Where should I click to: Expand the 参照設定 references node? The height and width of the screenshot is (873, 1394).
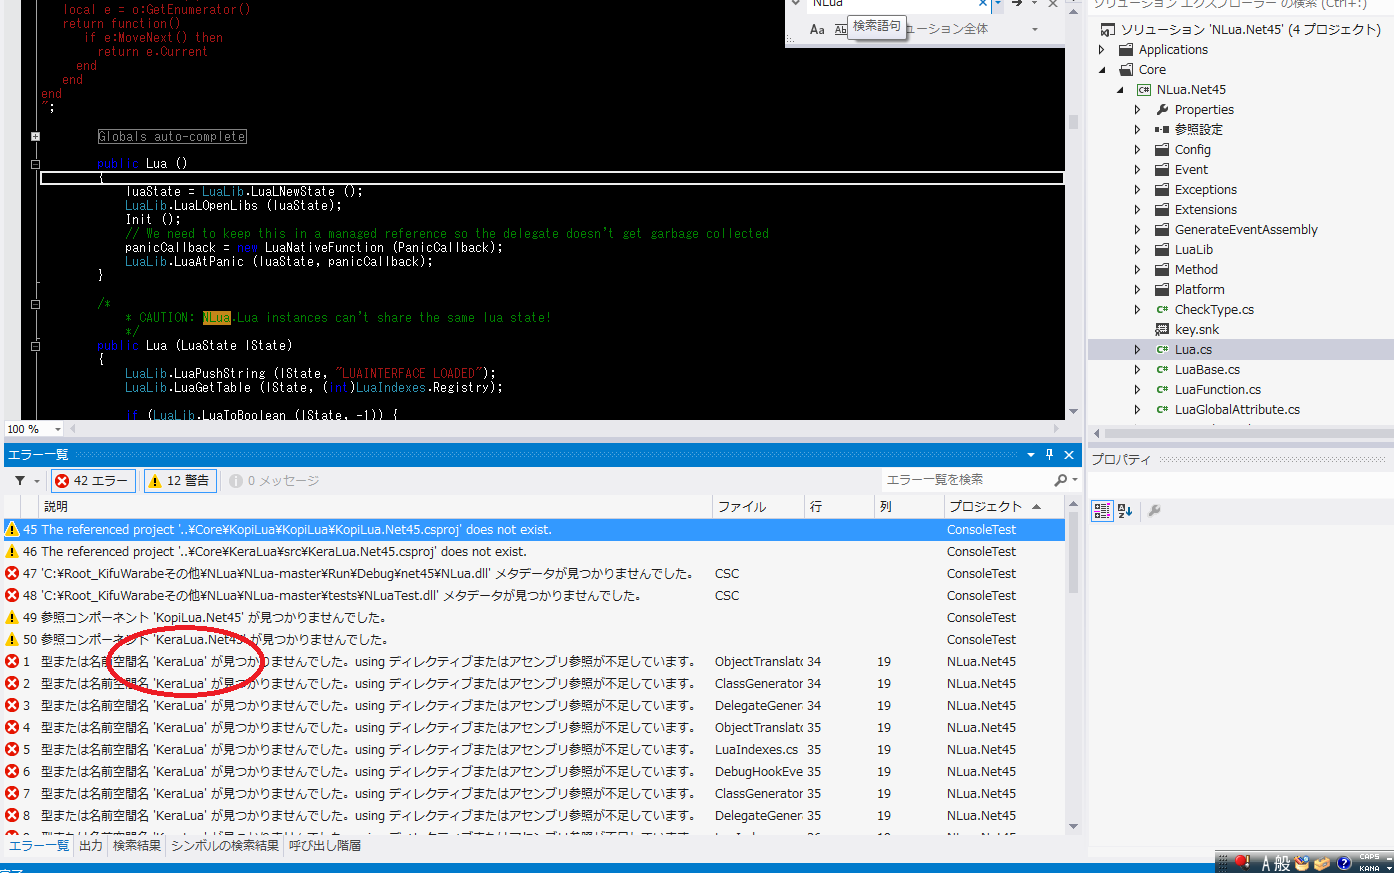point(1137,130)
